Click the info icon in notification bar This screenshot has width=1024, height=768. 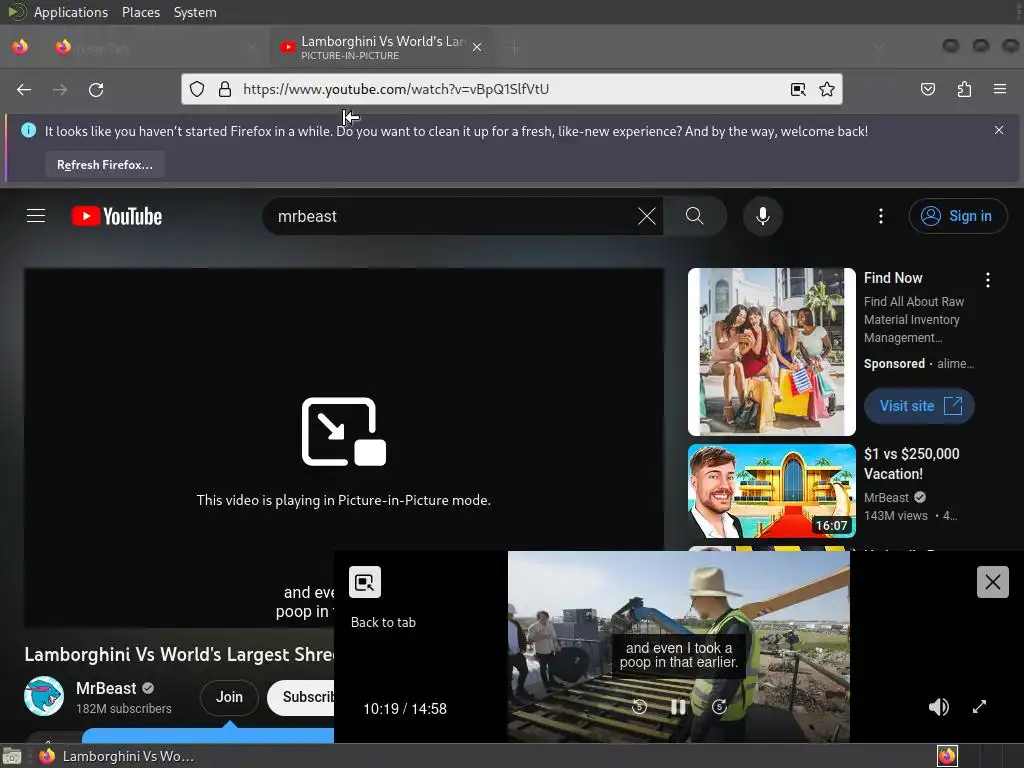click(x=28, y=131)
